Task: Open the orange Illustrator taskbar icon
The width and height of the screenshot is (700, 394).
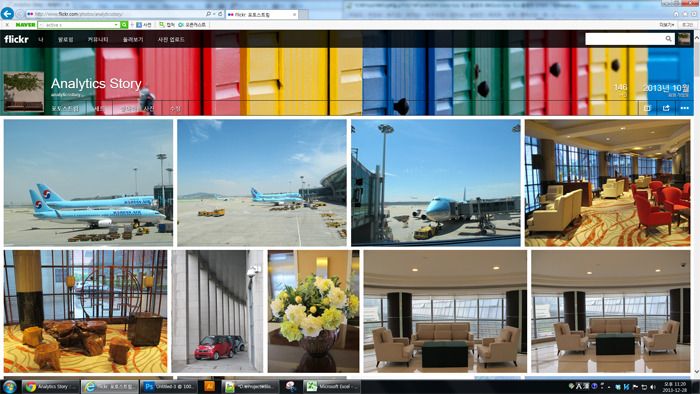Action: pos(209,386)
